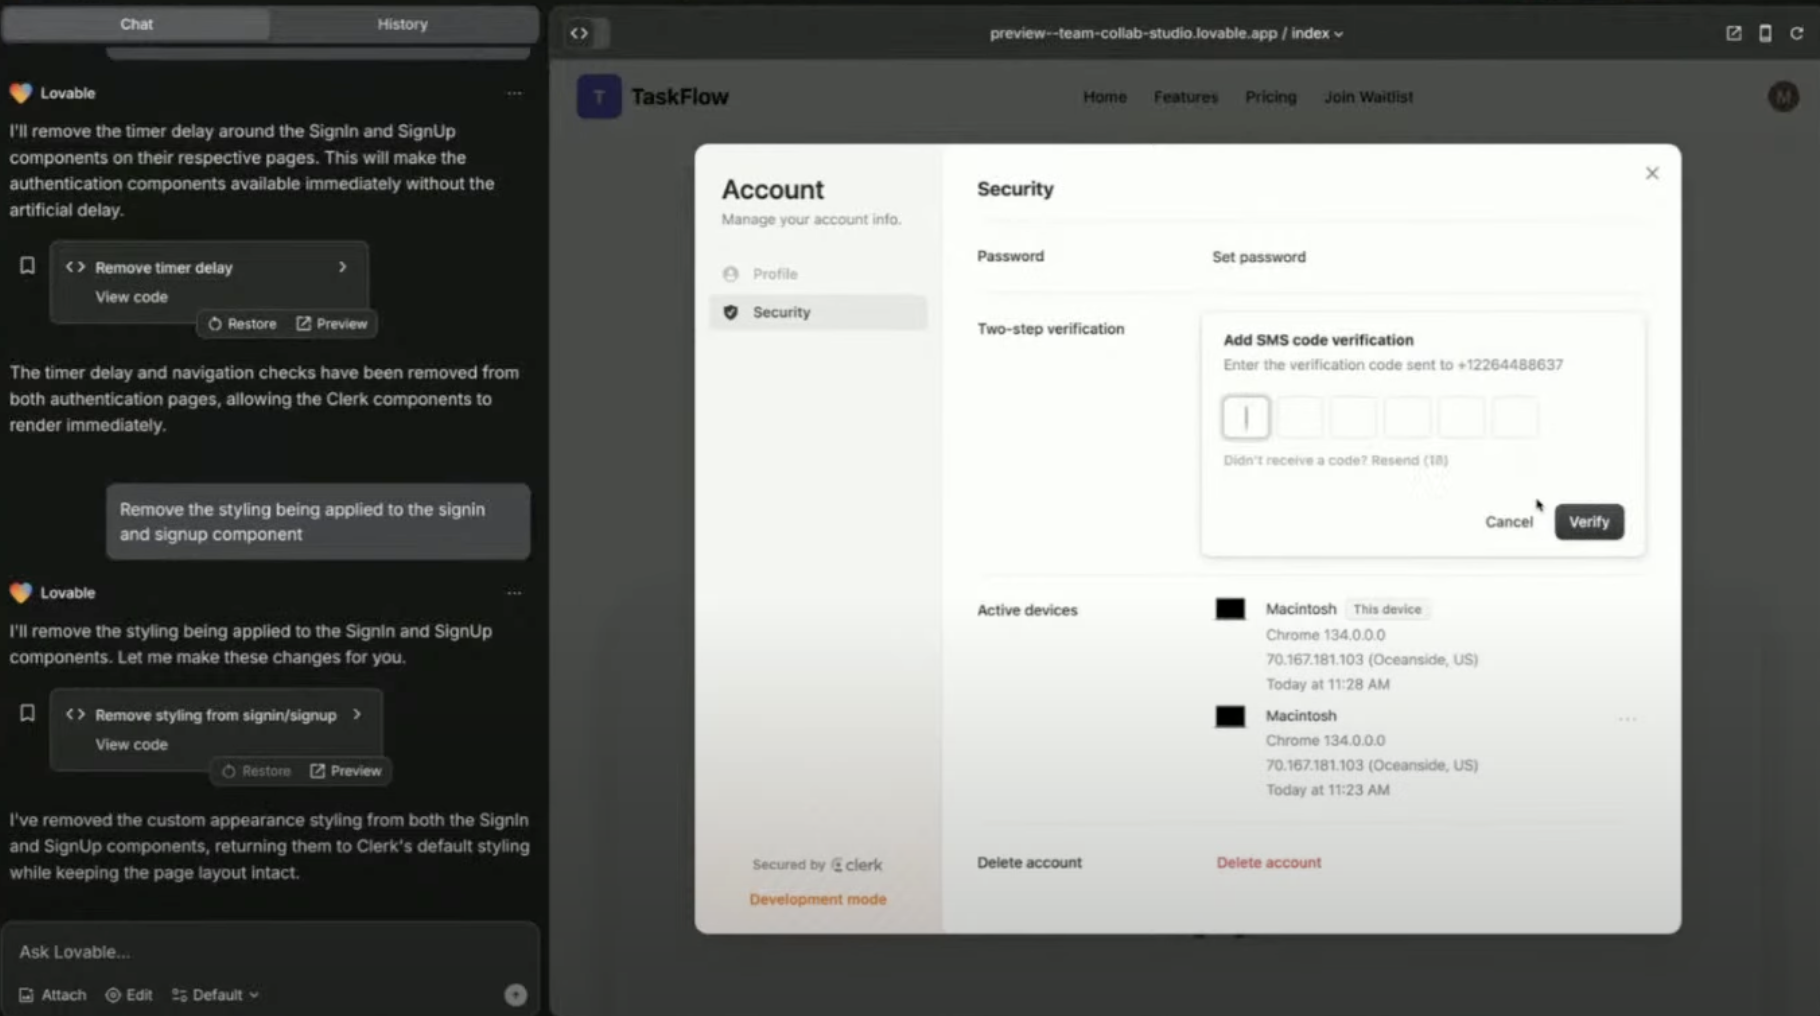This screenshot has height=1016, width=1820.
Task: Open Join Waitlist nav link
Action: coord(1368,97)
